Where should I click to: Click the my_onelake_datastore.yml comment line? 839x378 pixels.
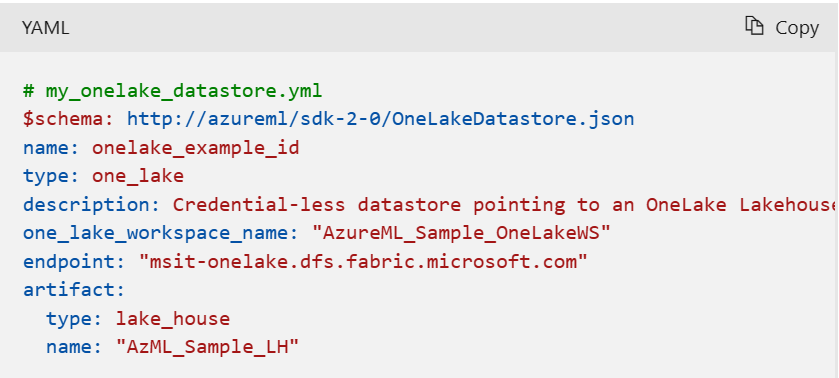(x=173, y=90)
